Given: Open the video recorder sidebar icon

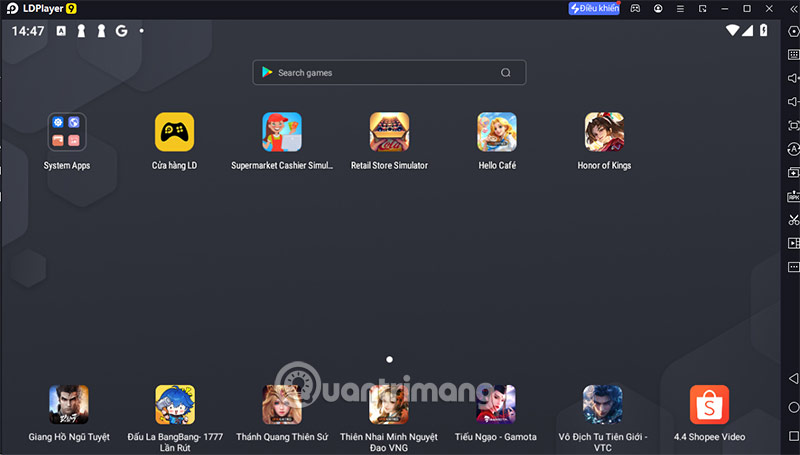Looking at the screenshot, I should pos(793,243).
